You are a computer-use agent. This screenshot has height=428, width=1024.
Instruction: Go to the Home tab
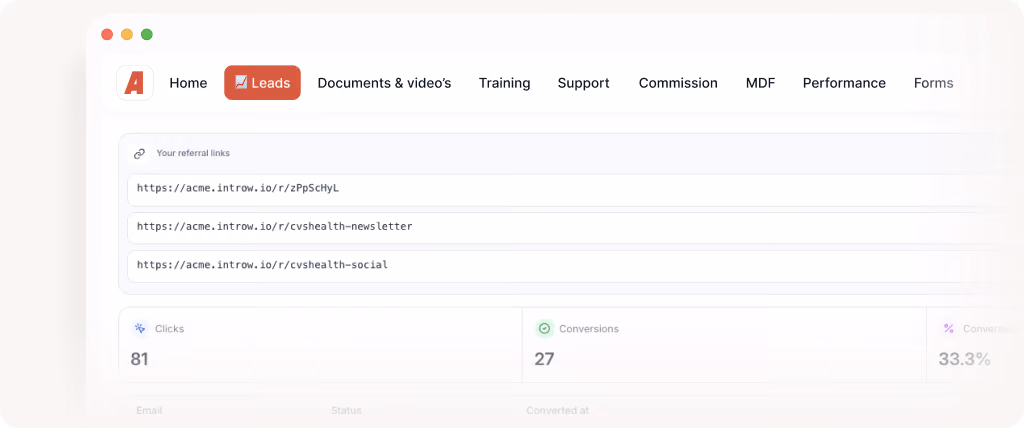(x=188, y=83)
